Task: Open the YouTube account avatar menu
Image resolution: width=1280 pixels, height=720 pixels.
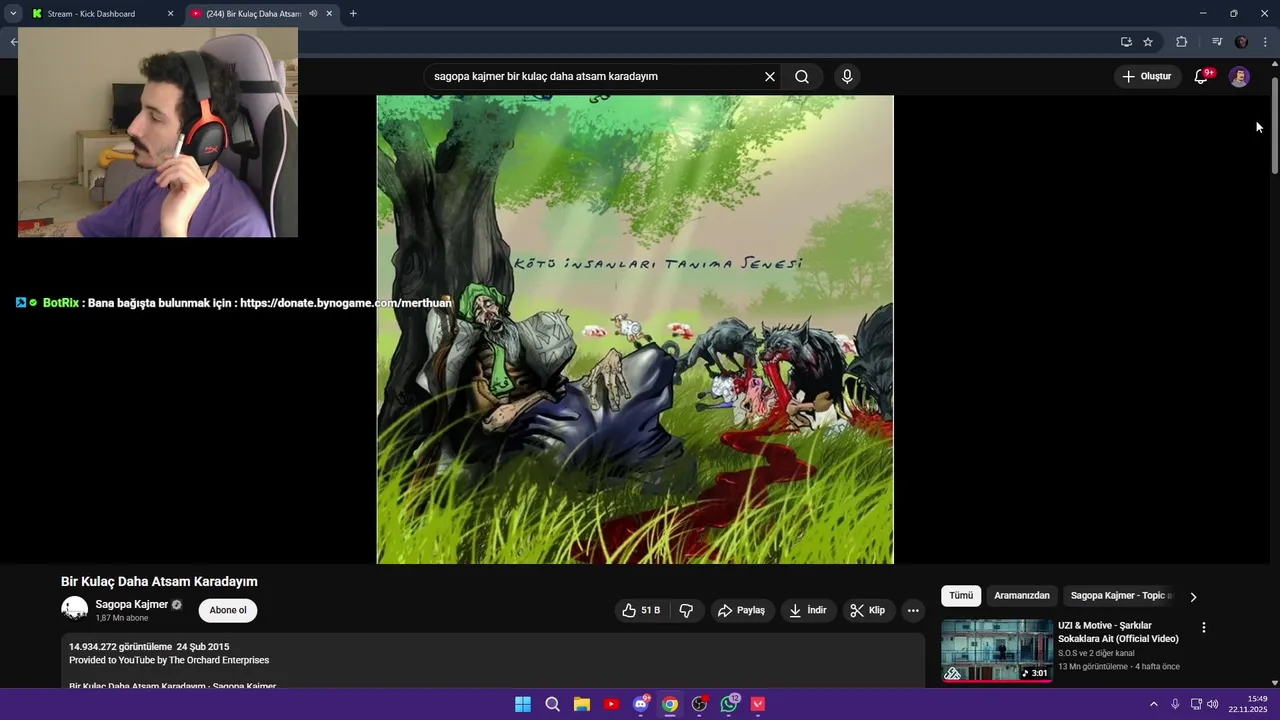Action: 1239,76
